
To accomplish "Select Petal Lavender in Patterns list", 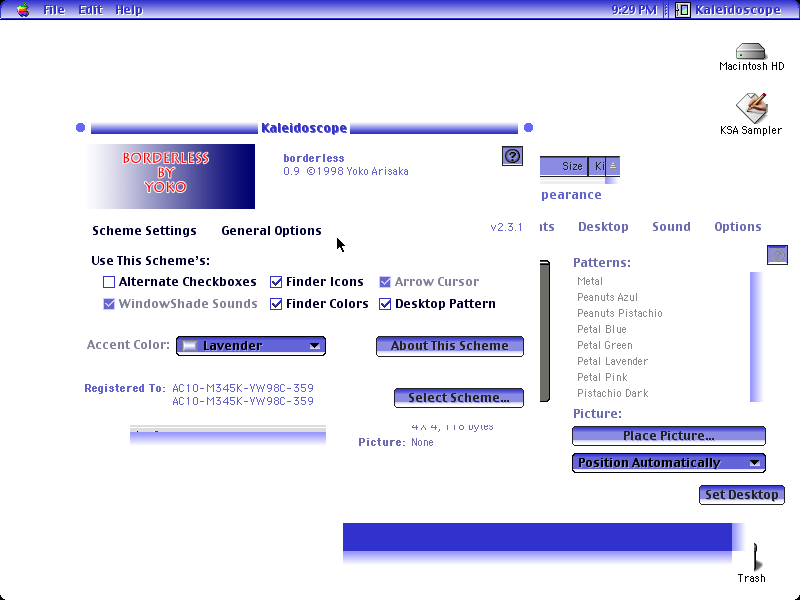I will click(612, 361).
